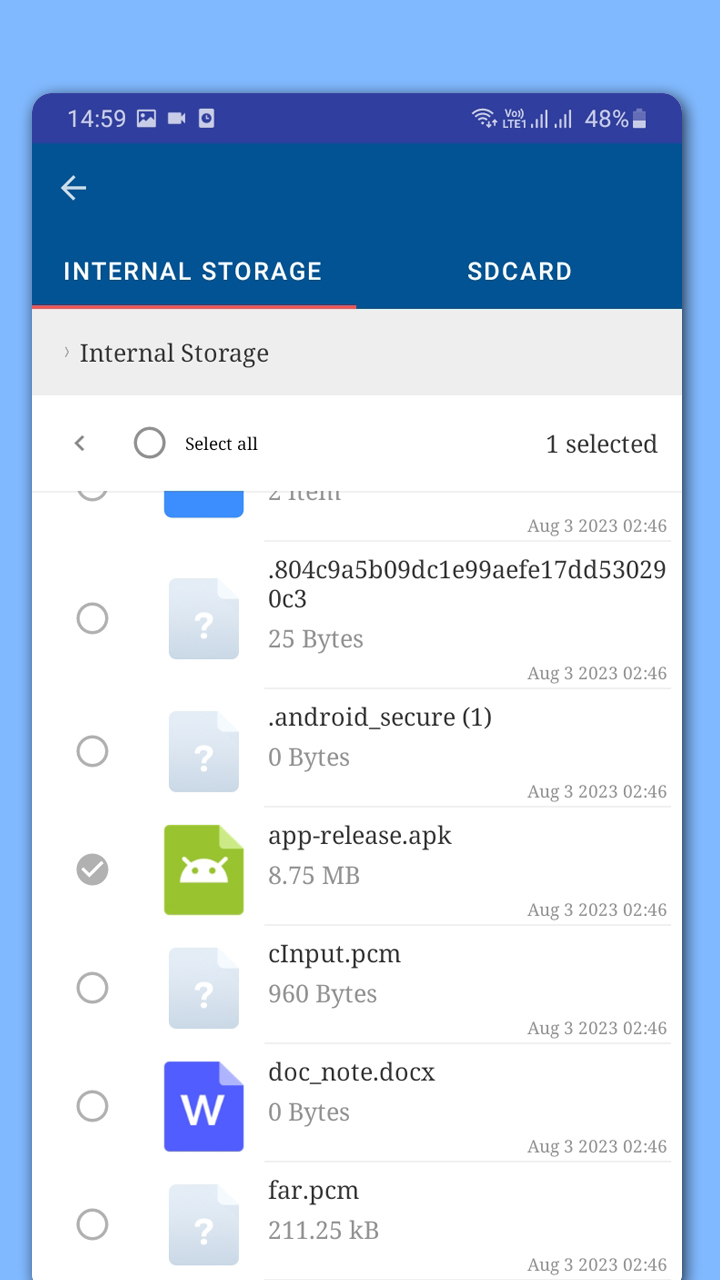Select the doc_note.docx radio circle

(92, 1107)
